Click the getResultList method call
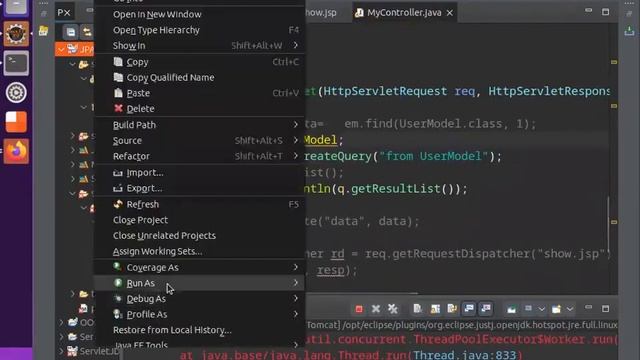The height and width of the screenshot is (360, 640). tap(396, 189)
